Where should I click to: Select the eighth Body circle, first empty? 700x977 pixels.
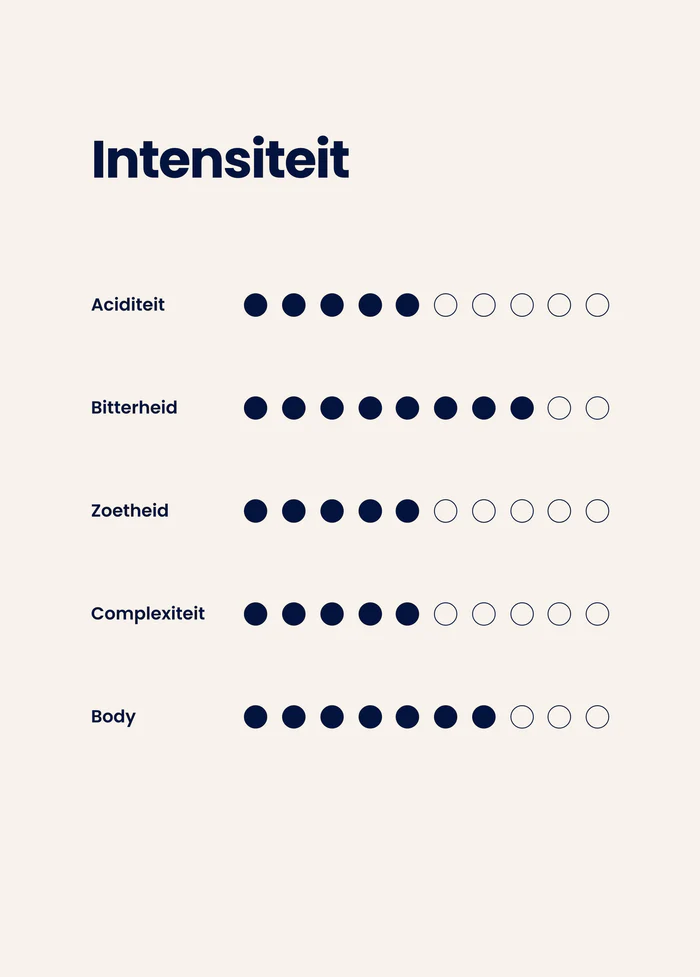[x=522, y=717]
